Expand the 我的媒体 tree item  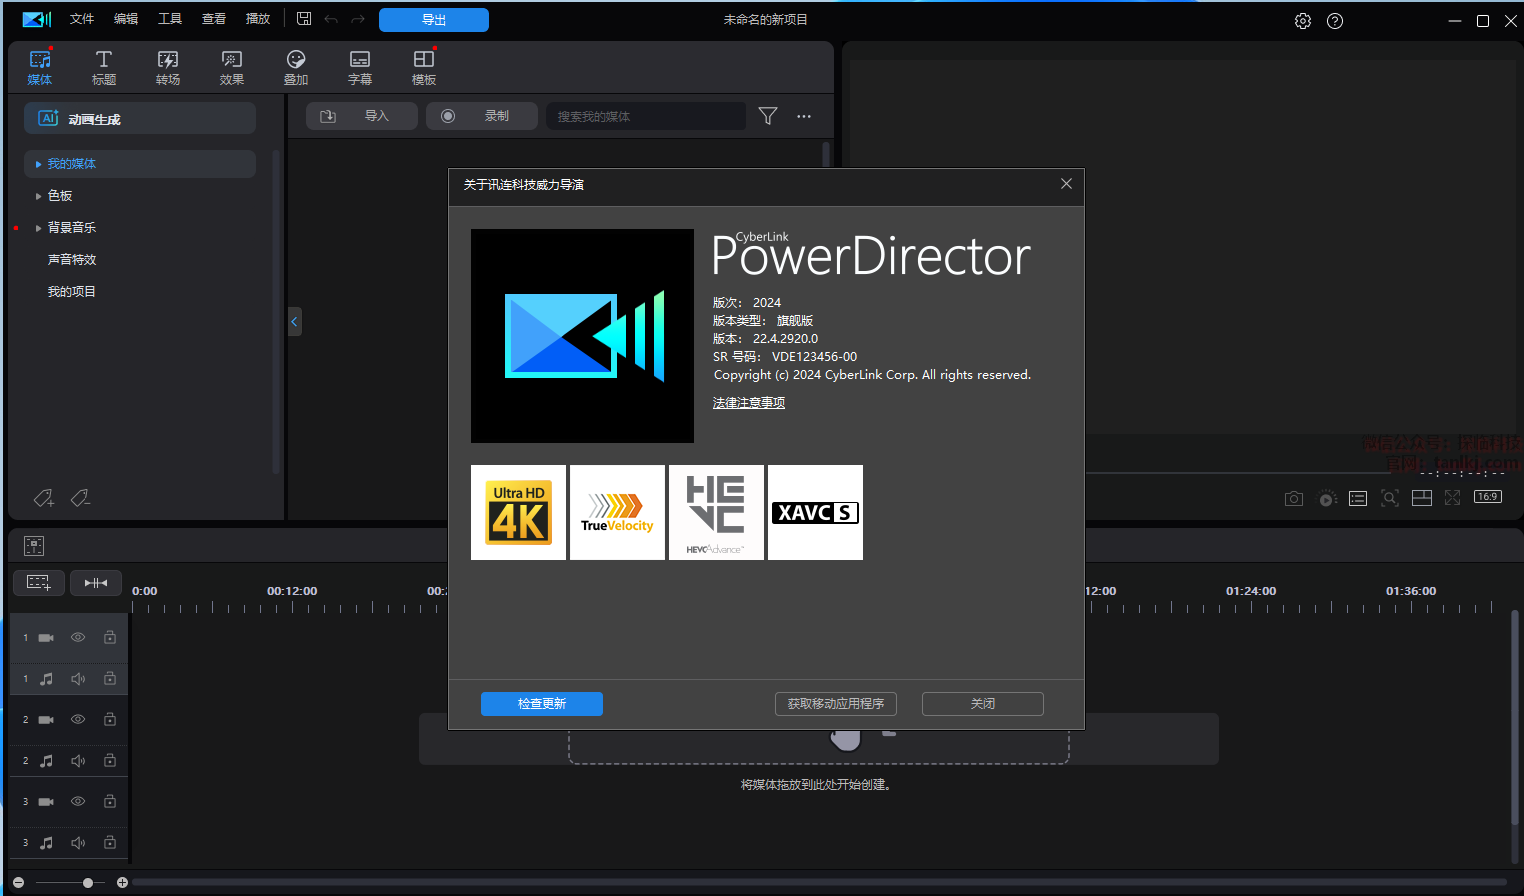coord(38,164)
